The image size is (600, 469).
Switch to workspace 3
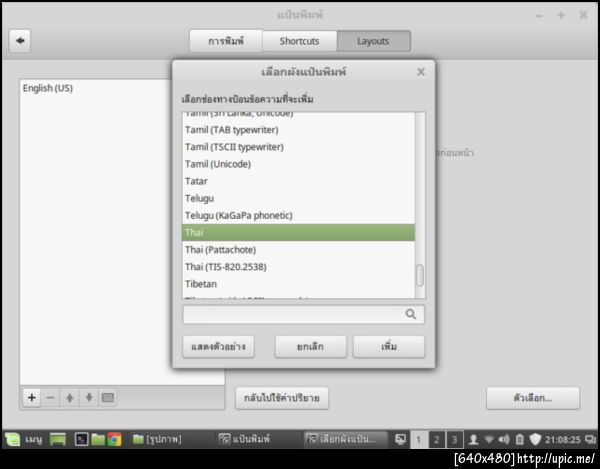pyautogui.click(x=455, y=439)
